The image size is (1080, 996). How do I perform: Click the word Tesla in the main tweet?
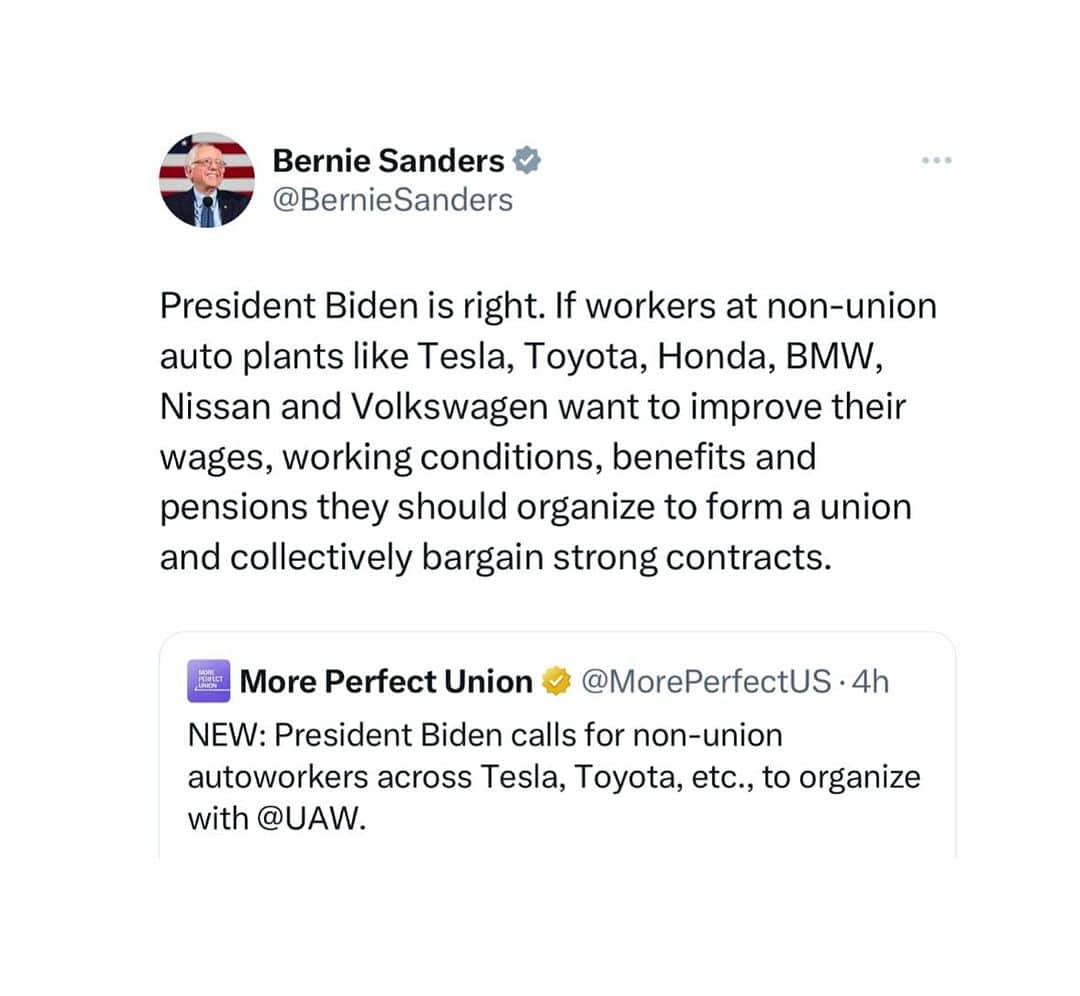(465, 356)
